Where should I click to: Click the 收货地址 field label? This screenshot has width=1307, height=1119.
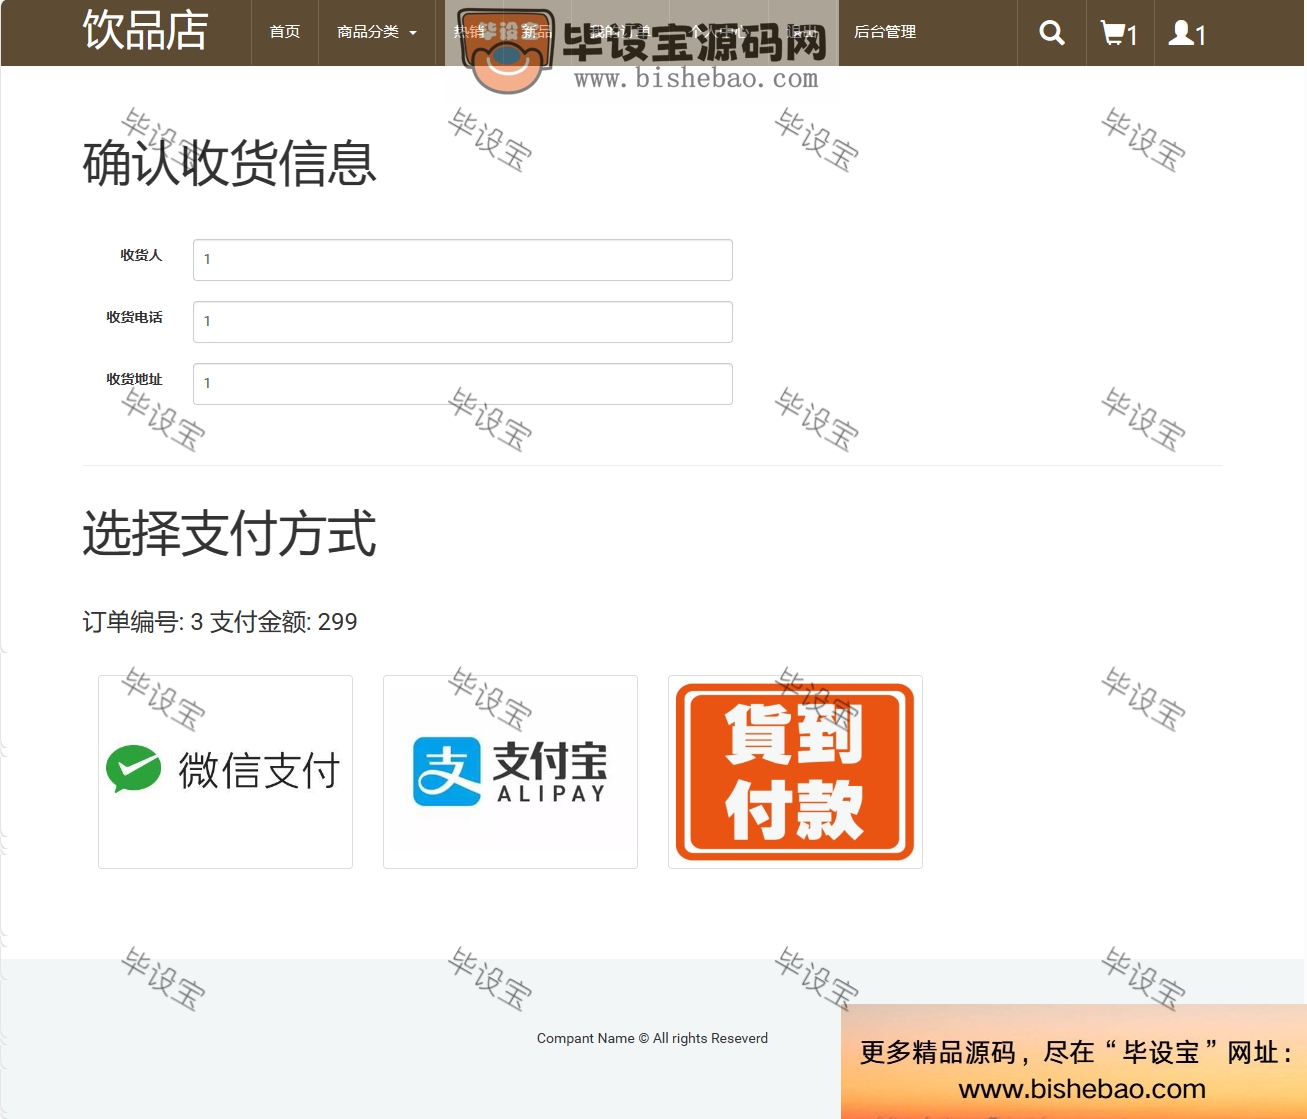pyautogui.click(x=134, y=379)
